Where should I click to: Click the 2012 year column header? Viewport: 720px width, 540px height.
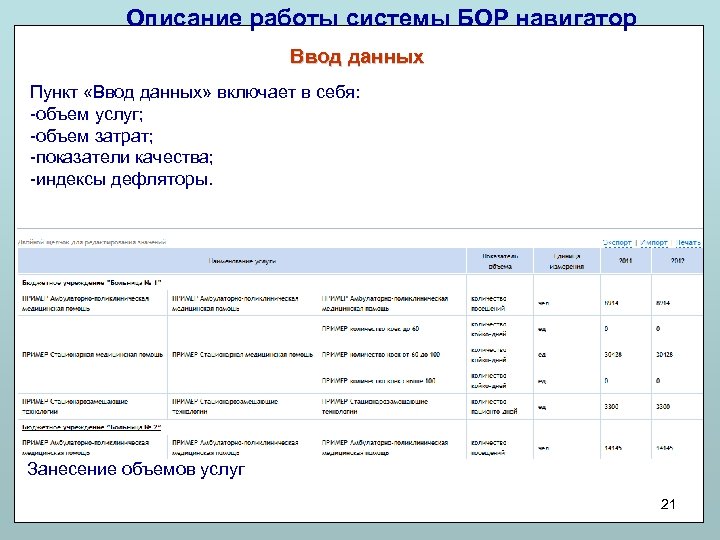pyautogui.click(x=677, y=260)
